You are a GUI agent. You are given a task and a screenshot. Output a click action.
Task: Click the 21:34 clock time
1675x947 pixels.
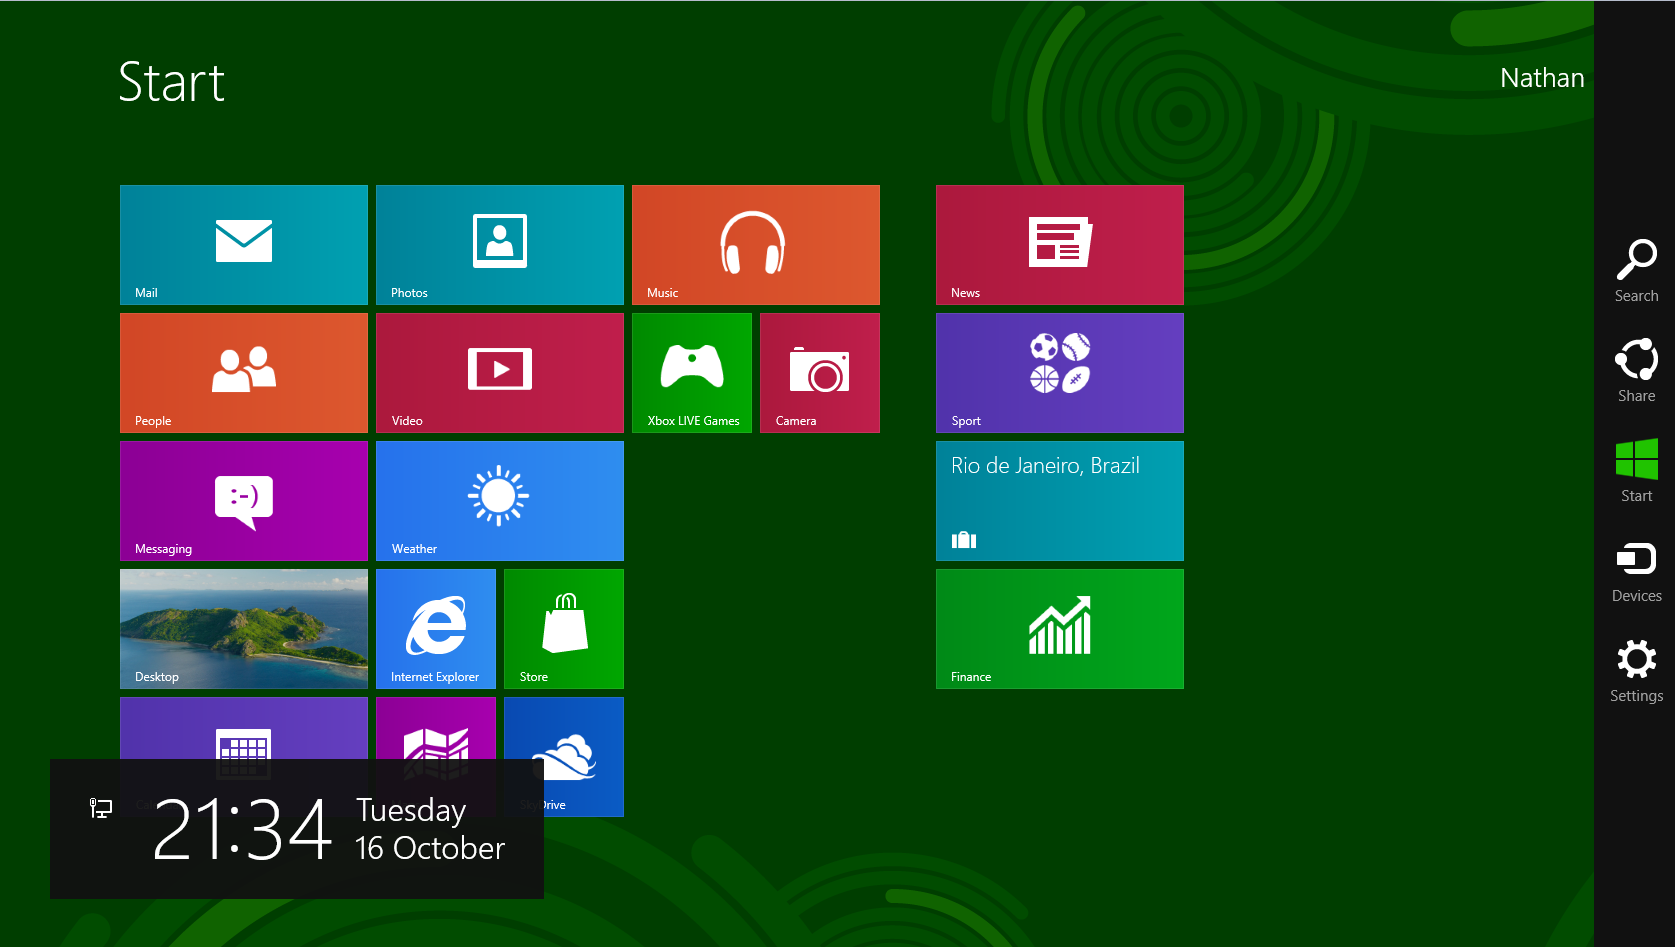pos(242,829)
